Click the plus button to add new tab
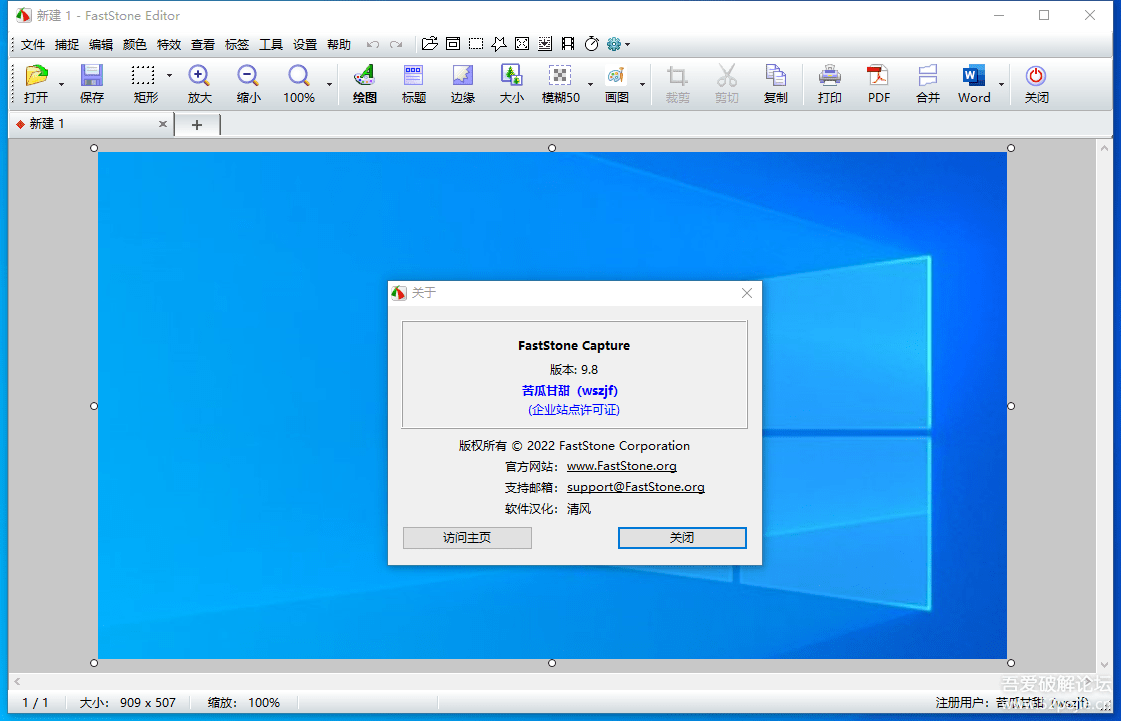 (x=197, y=125)
